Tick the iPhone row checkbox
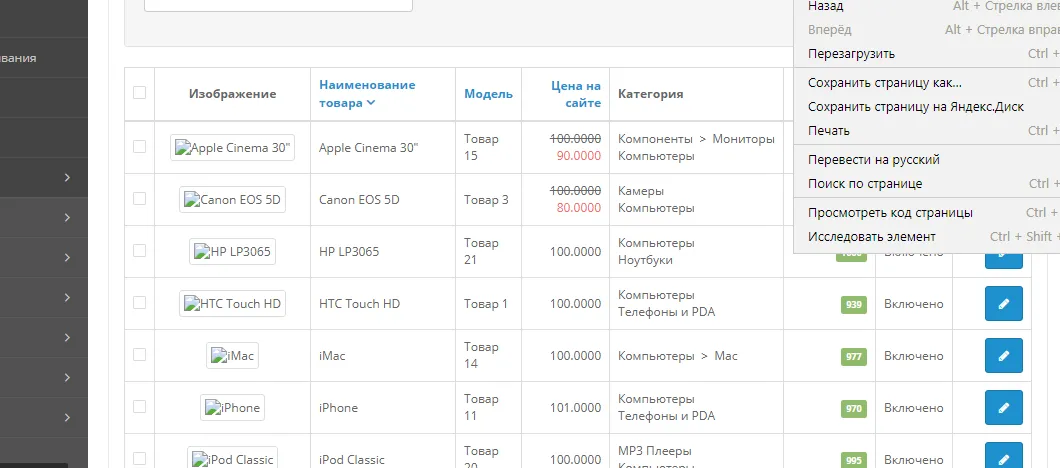Image resolution: width=1060 pixels, height=468 pixels. click(x=139, y=406)
